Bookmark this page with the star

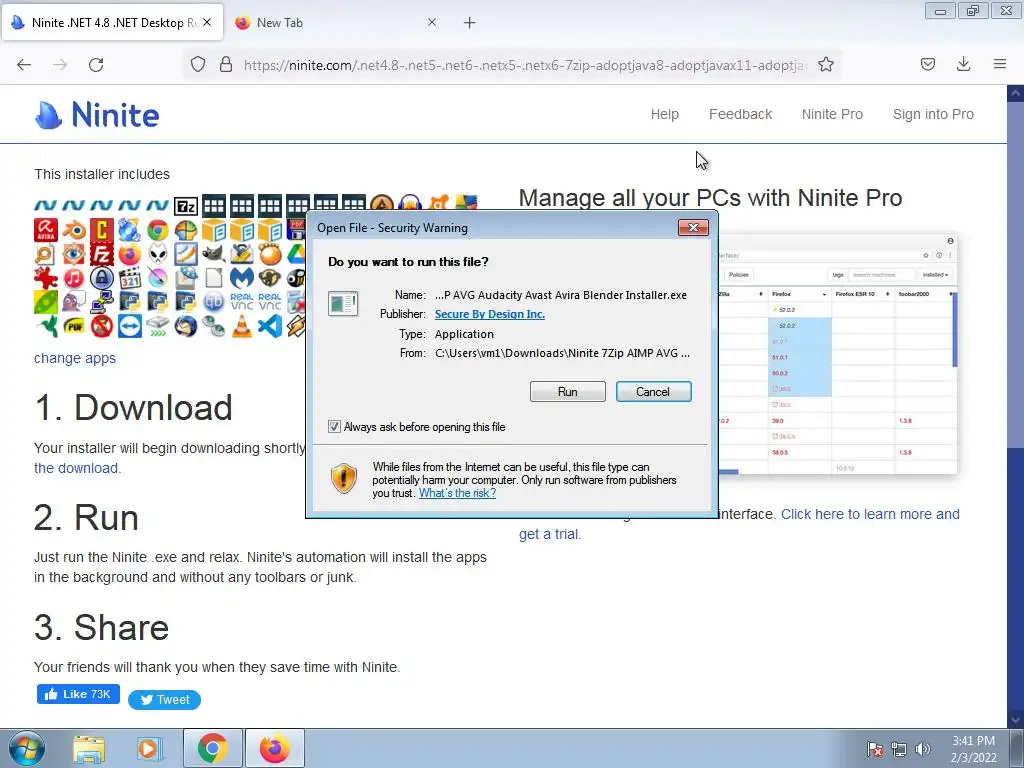click(825, 64)
